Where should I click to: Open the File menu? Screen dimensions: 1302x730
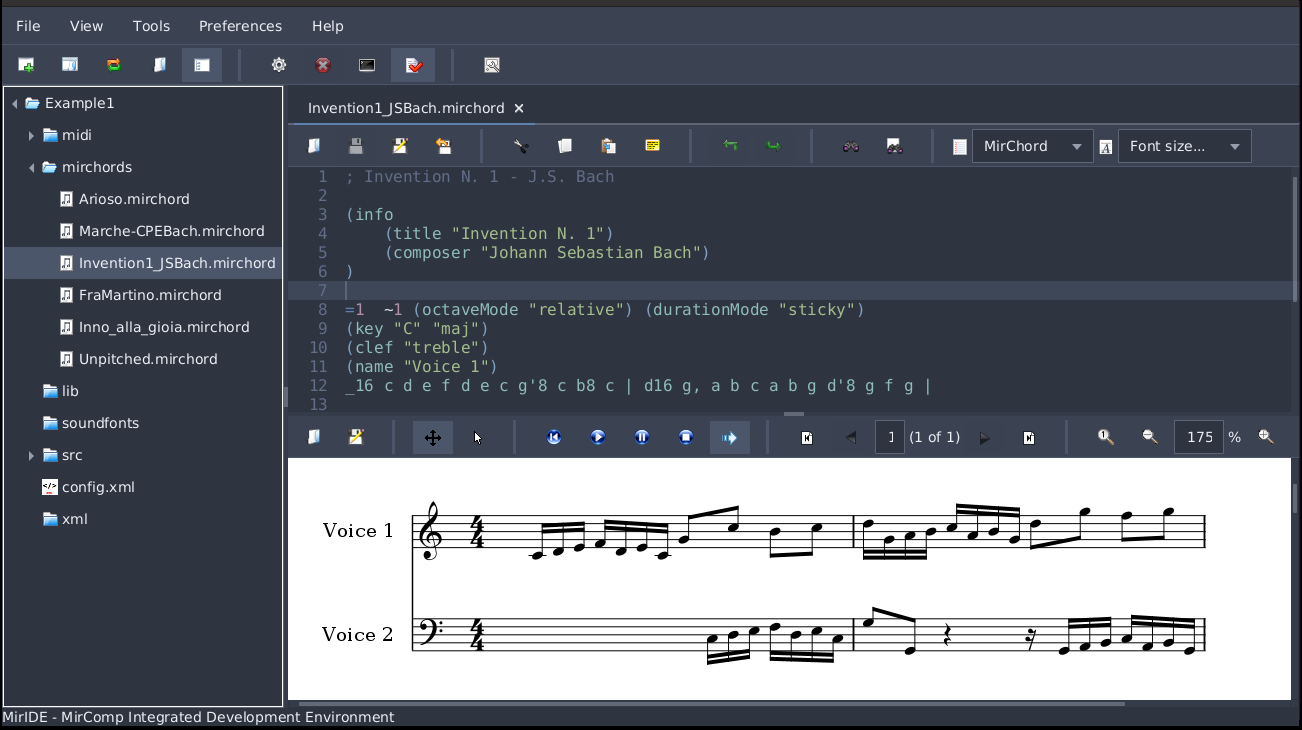[x=28, y=26]
